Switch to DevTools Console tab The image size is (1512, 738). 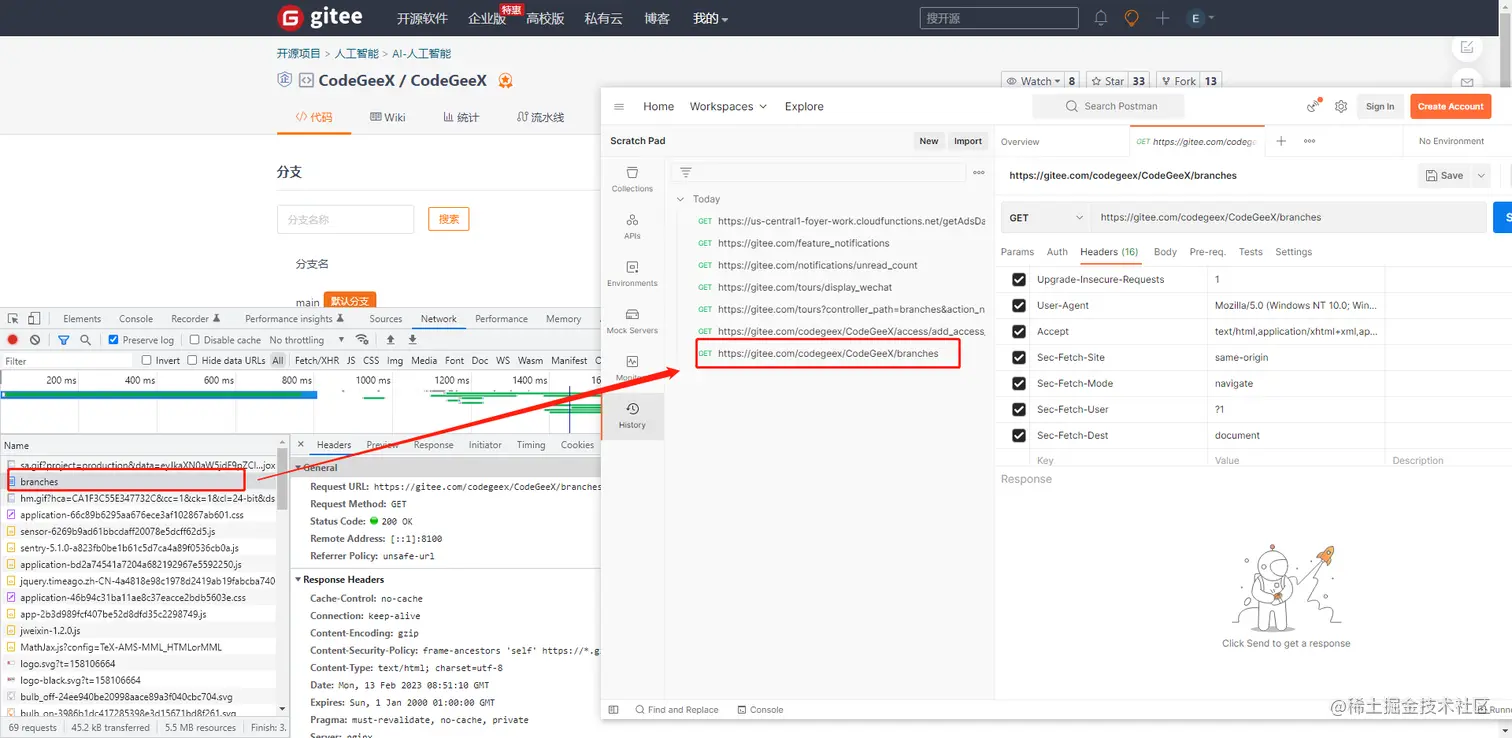[x=136, y=318]
